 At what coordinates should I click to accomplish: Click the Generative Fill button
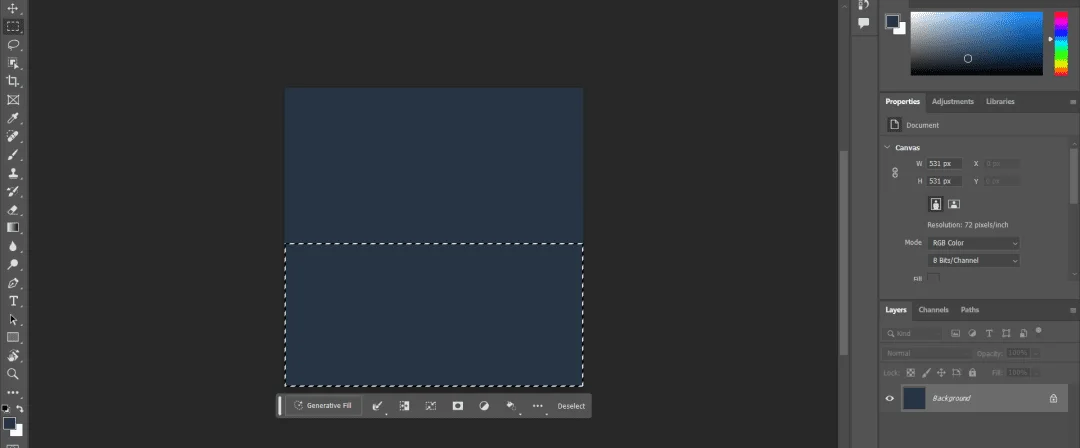(x=323, y=406)
